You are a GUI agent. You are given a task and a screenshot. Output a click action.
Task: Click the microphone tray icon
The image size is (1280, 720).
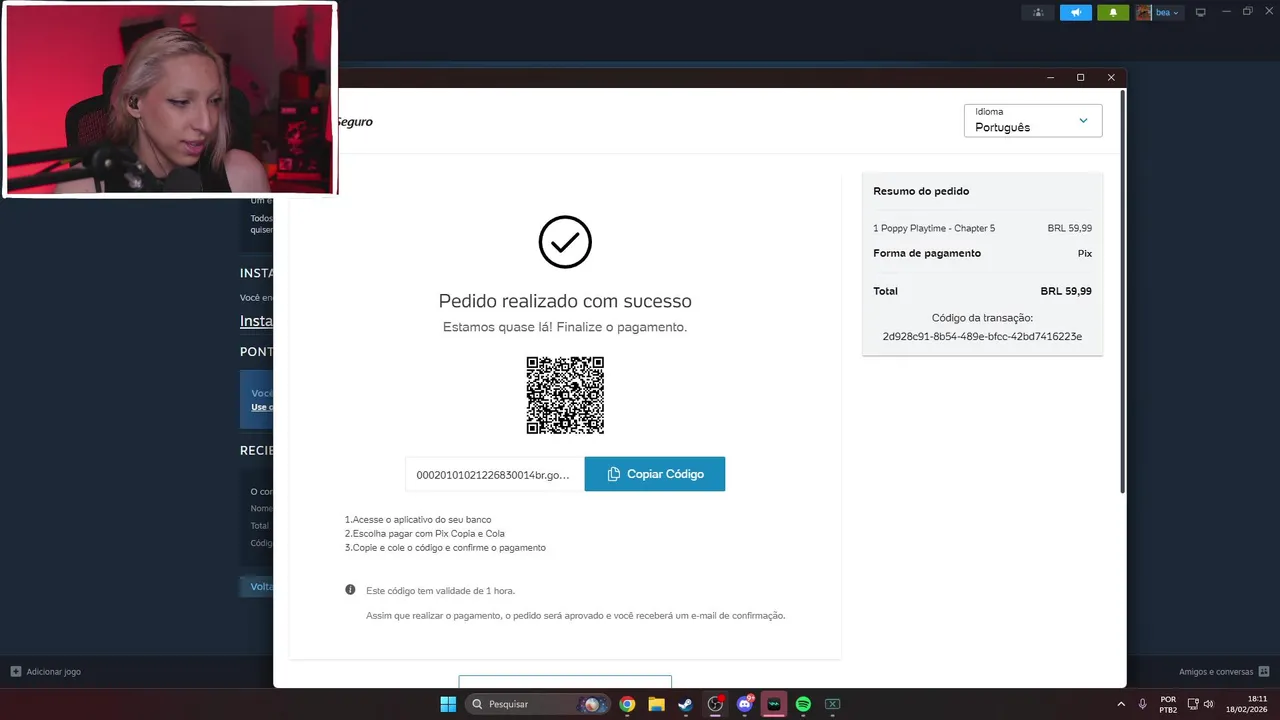pyautogui.click(x=1143, y=704)
